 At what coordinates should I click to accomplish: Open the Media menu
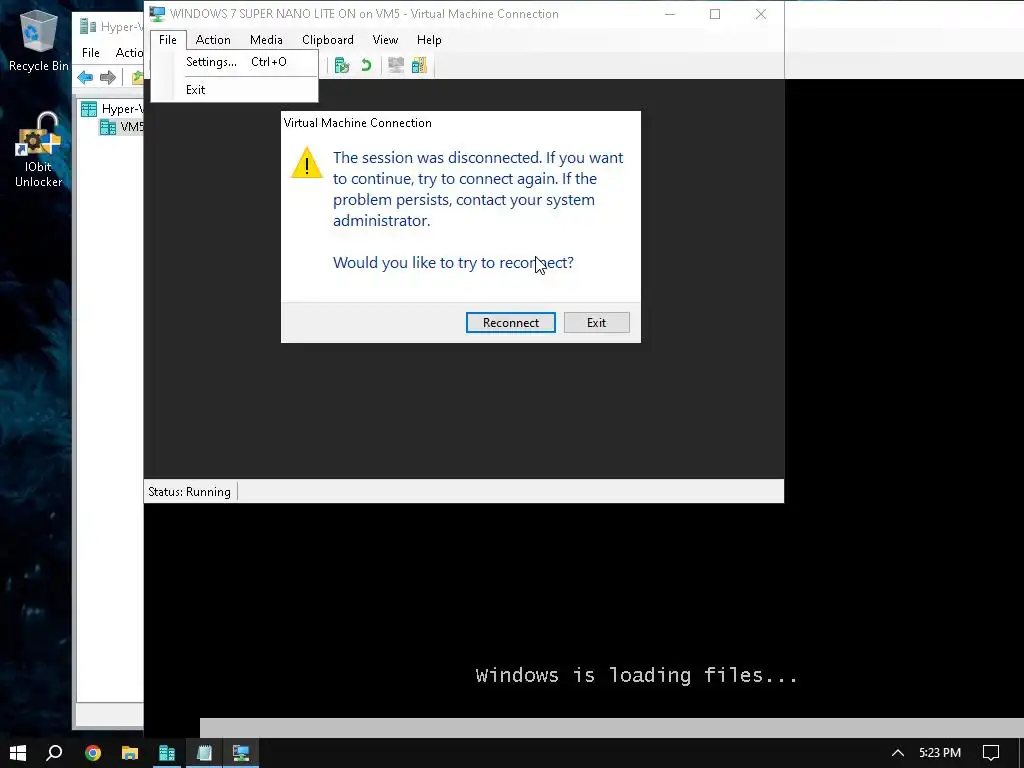tap(266, 40)
